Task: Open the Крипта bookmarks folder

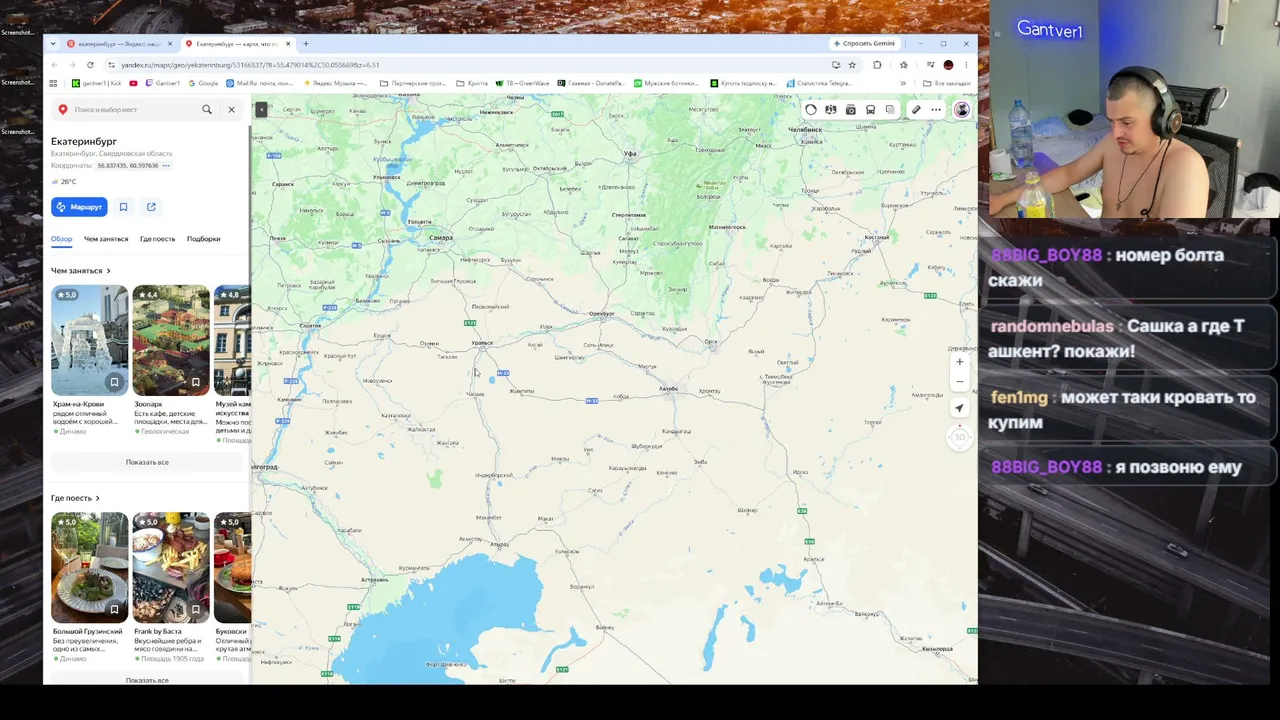Action: click(x=472, y=83)
